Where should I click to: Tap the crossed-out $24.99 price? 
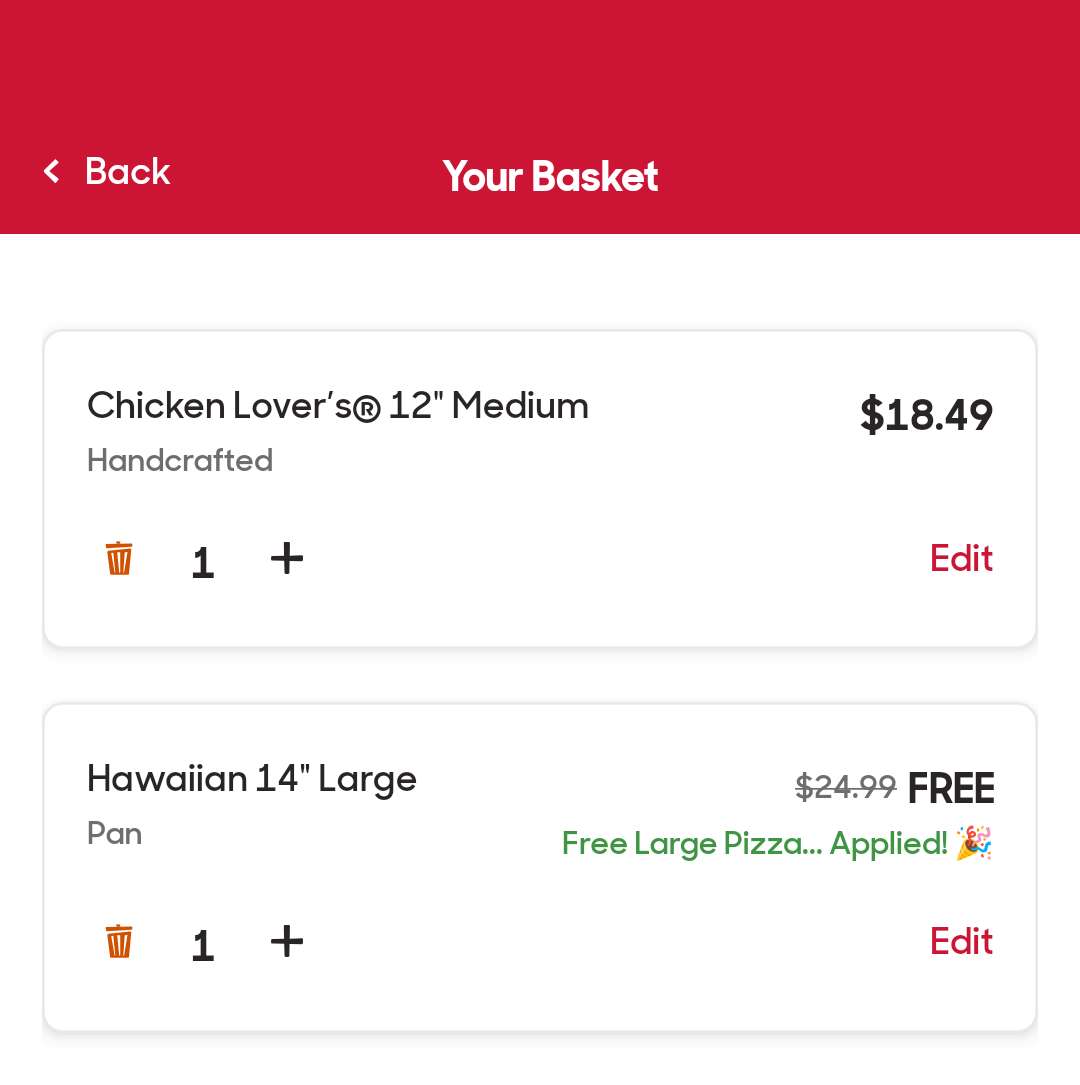pos(845,788)
